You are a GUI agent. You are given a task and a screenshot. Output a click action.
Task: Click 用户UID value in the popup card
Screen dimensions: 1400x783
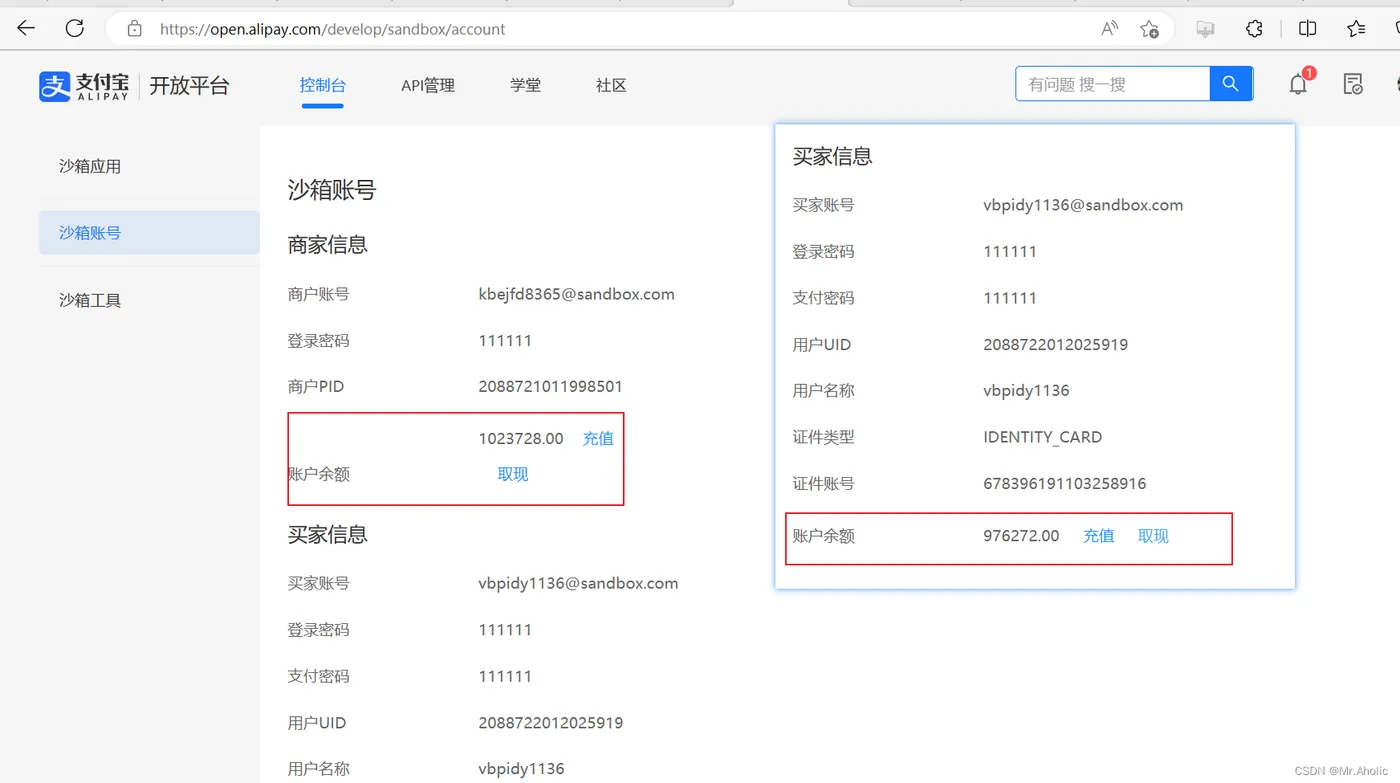(x=1056, y=344)
